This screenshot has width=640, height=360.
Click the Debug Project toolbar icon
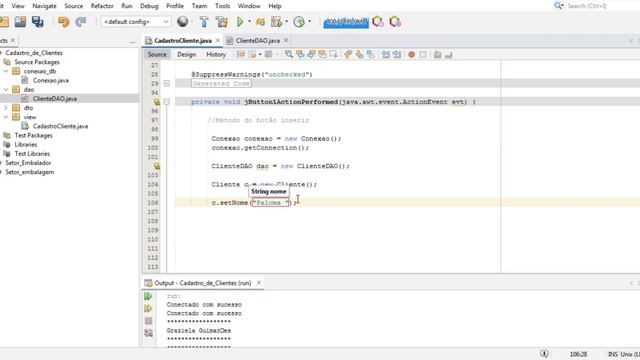coord(260,22)
